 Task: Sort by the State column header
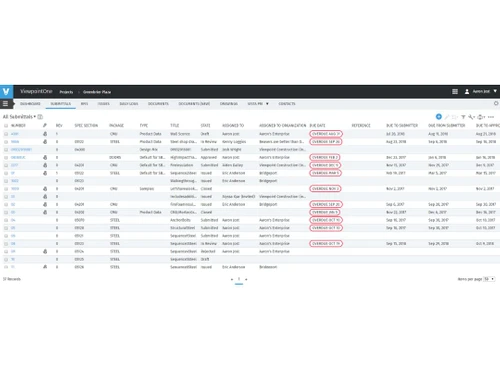click(205, 125)
